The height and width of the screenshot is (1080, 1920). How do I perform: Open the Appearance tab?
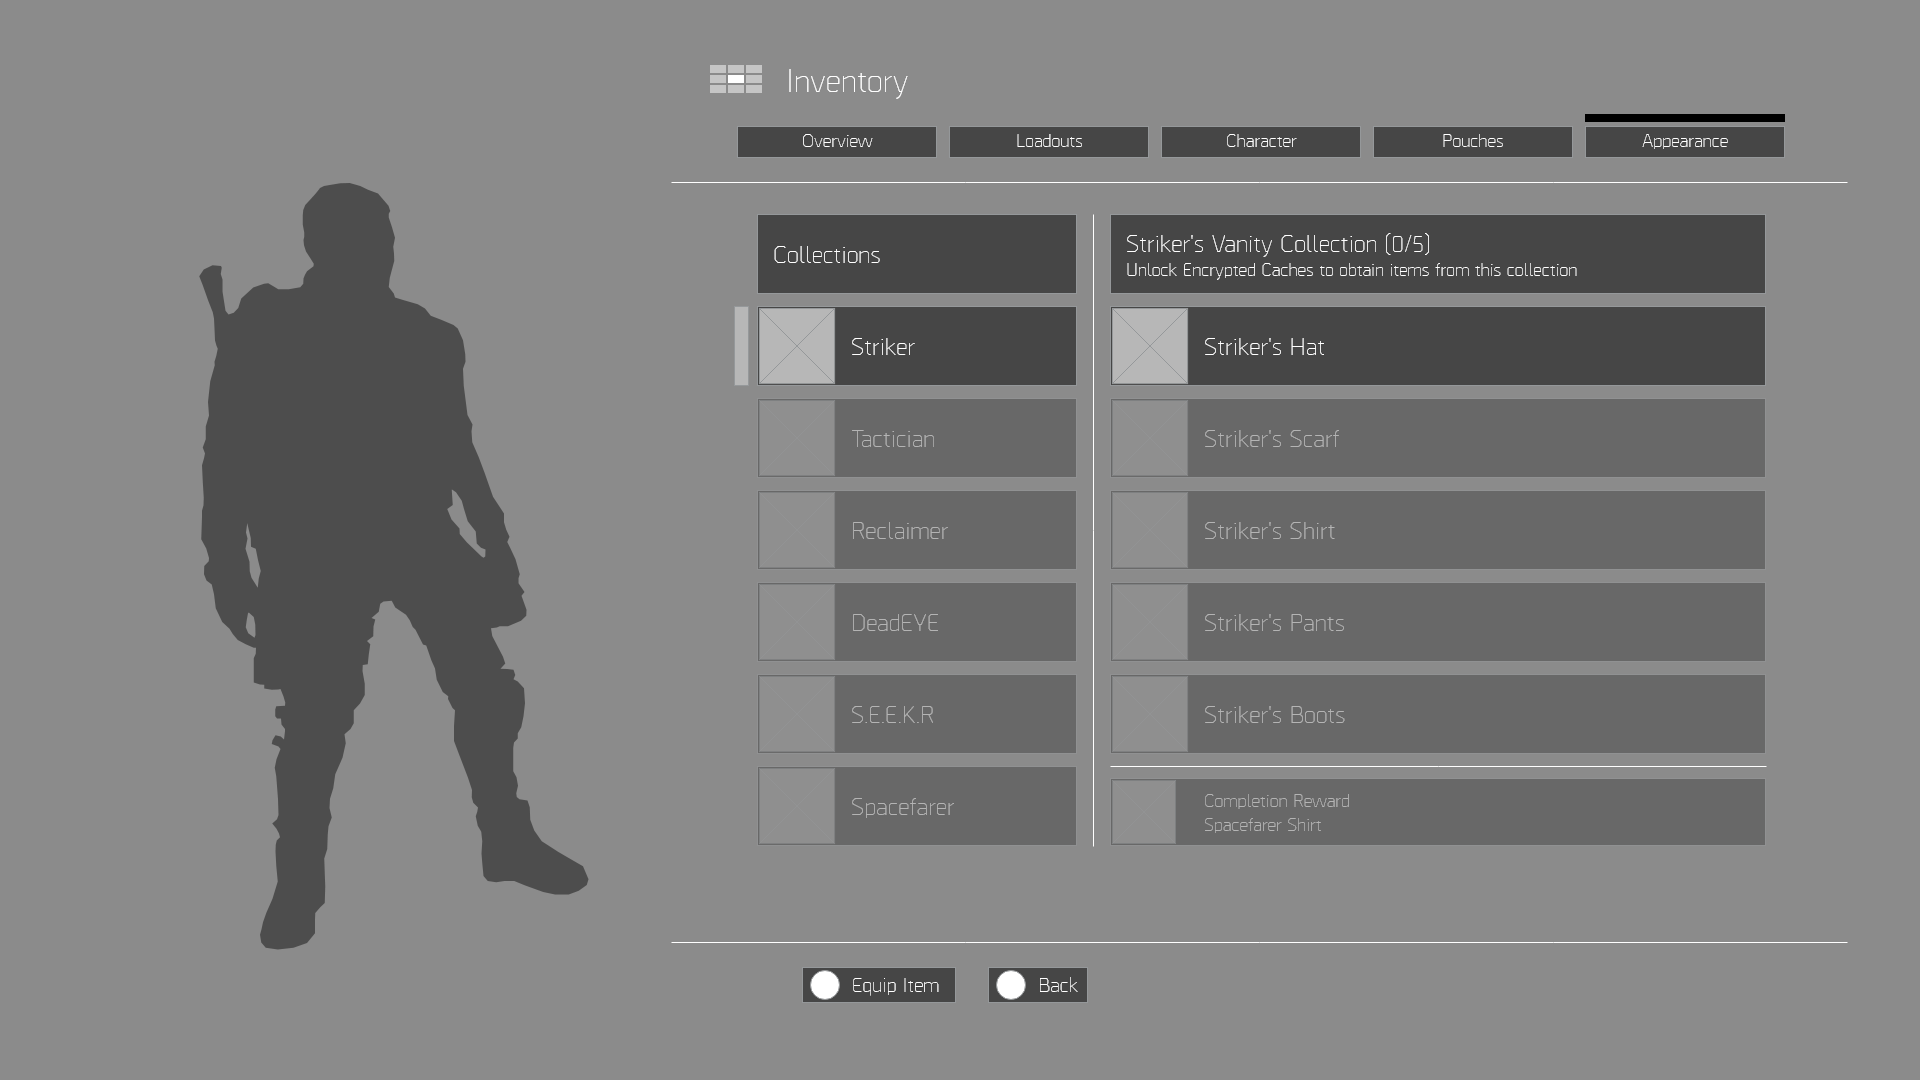tap(1685, 142)
